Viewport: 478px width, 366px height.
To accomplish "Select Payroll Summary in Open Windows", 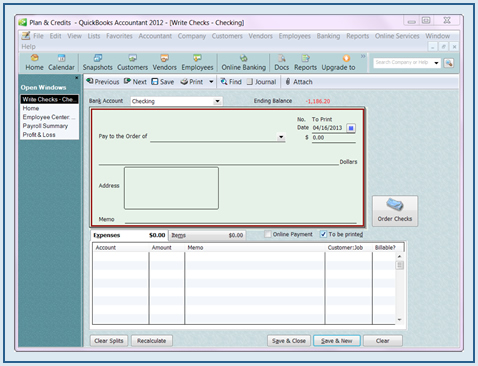I will coord(49,126).
